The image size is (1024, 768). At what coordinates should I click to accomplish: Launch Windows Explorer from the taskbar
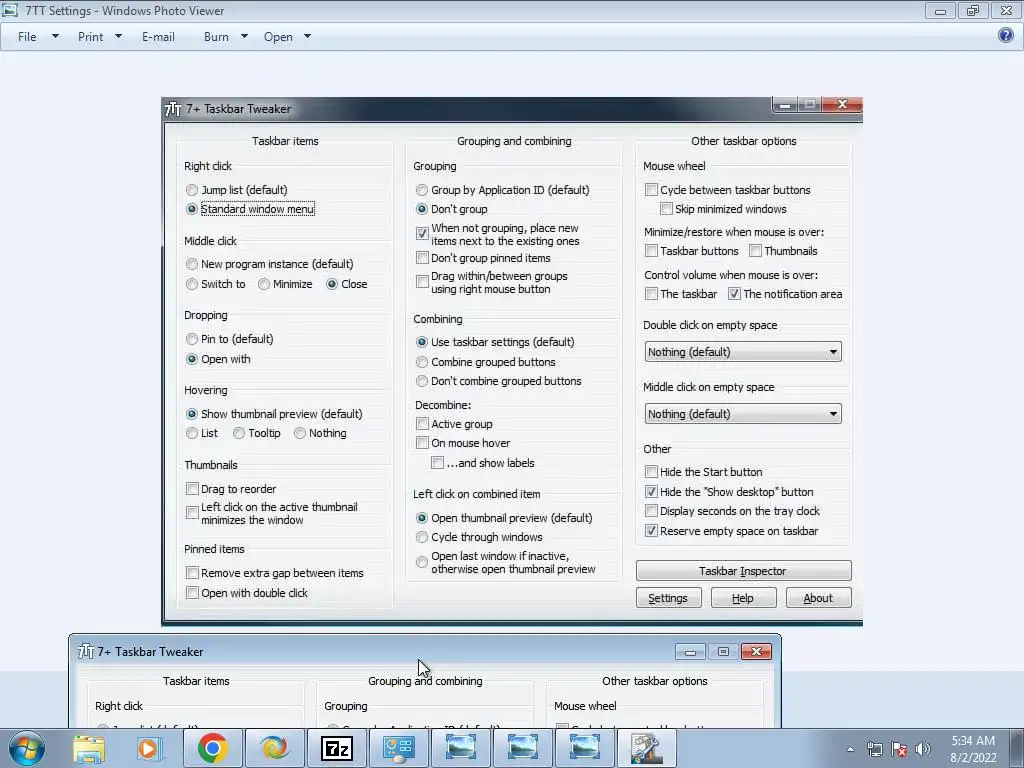click(89, 748)
